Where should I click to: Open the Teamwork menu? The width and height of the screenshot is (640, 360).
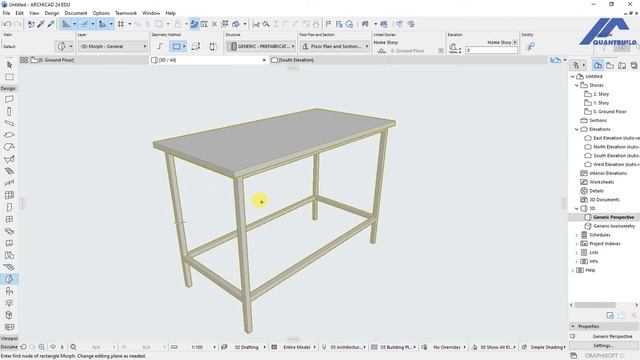pyautogui.click(x=126, y=13)
